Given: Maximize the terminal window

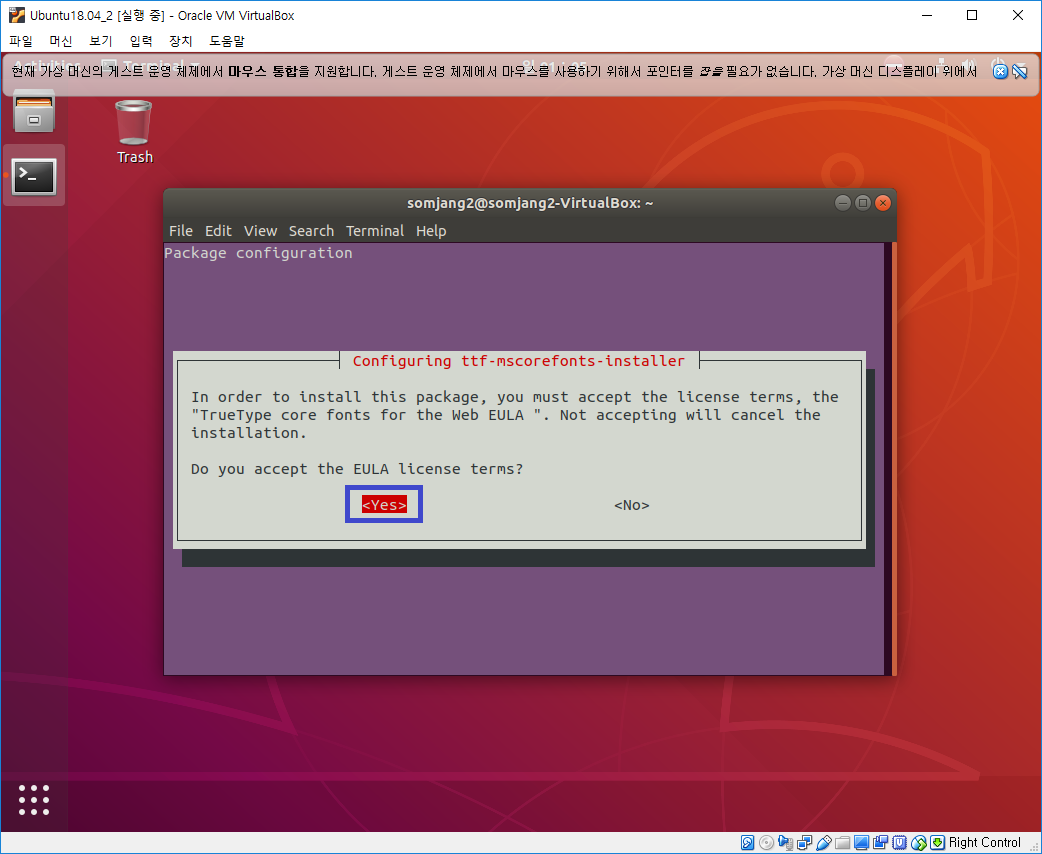Looking at the screenshot, I should pos(863,203).
